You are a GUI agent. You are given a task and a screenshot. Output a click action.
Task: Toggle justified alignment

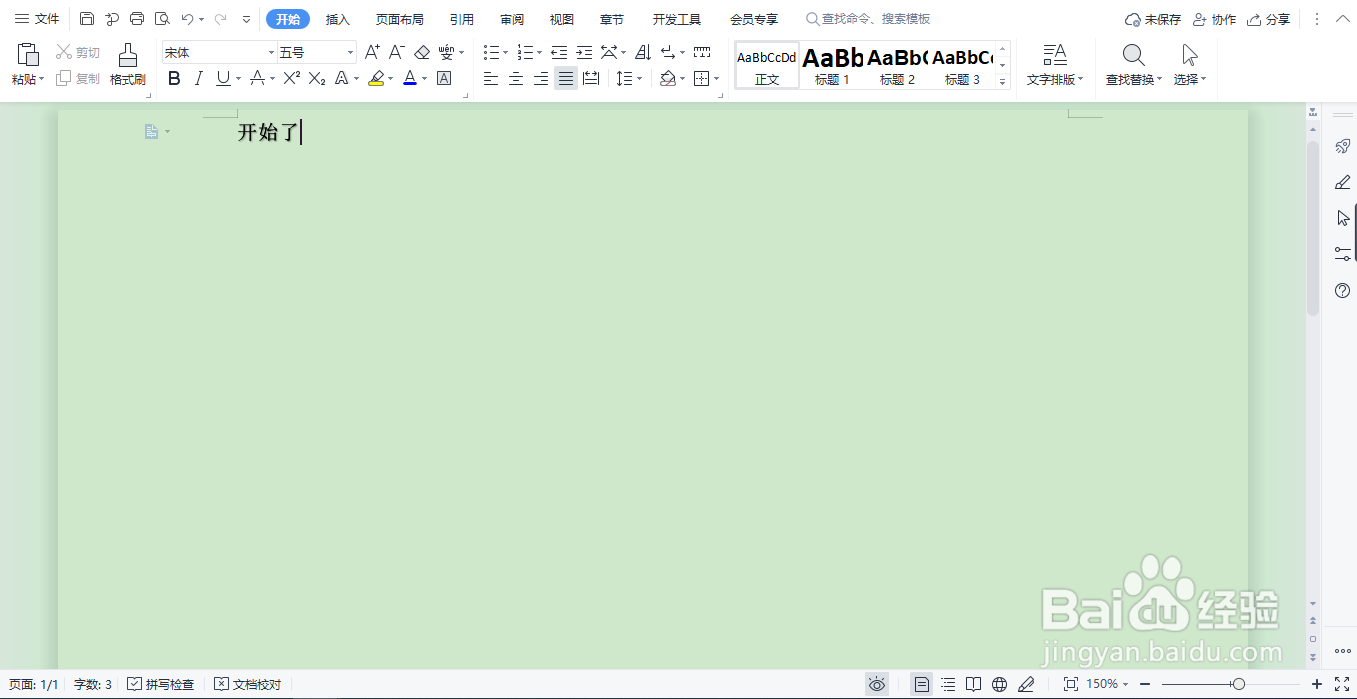click(x=566, y=78)
